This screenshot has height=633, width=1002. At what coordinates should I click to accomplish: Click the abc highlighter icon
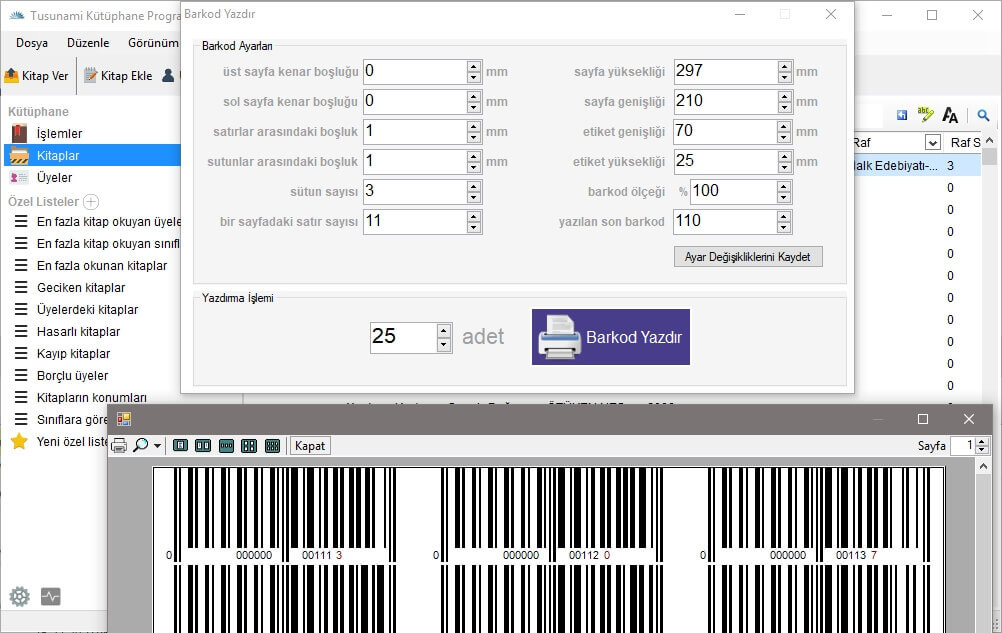(925, 114)
